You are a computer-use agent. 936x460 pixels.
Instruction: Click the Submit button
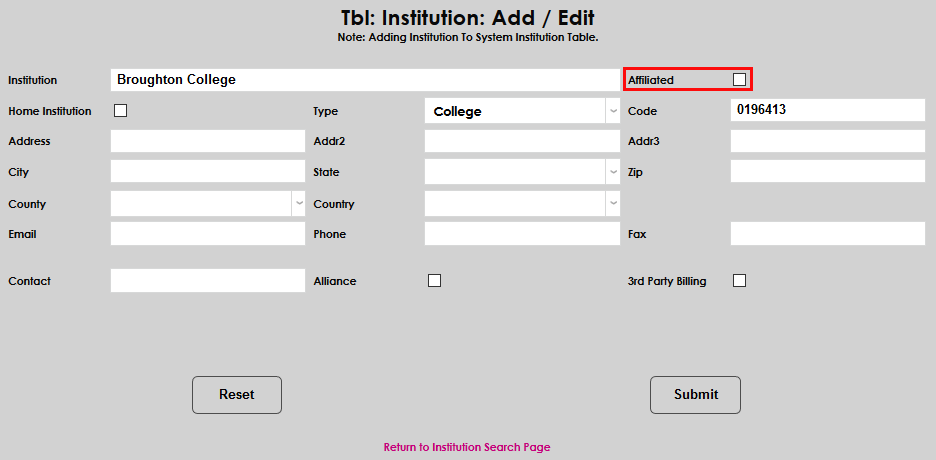695,395
